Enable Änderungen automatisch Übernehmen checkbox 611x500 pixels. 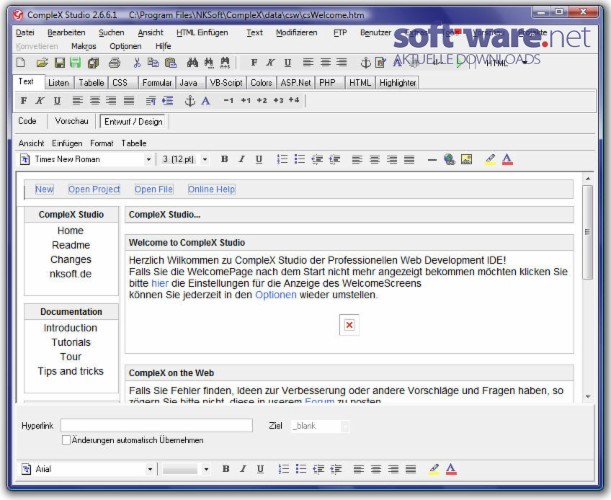point(66,440)
